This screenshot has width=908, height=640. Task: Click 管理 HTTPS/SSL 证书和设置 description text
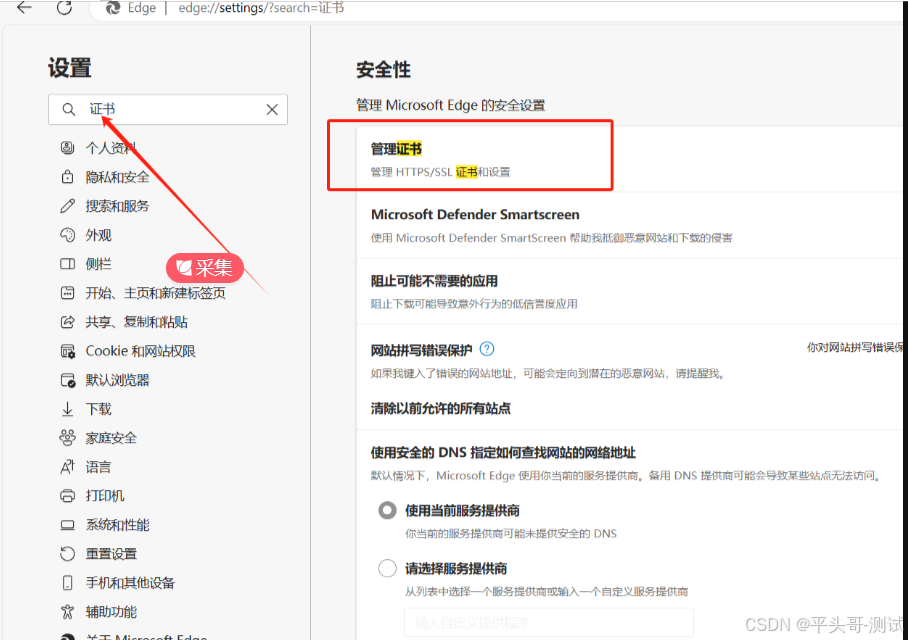[x=440, y=172]
